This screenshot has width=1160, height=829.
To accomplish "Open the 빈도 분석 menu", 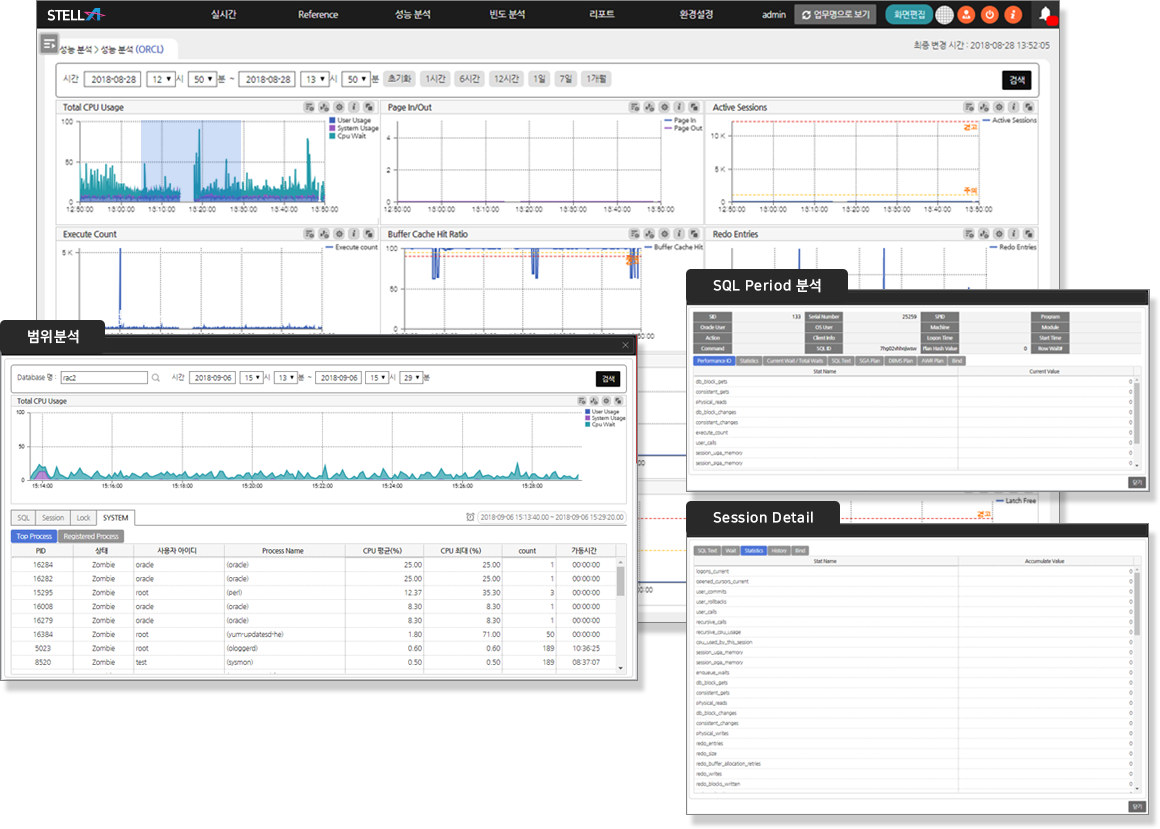I will coord(508,14).
